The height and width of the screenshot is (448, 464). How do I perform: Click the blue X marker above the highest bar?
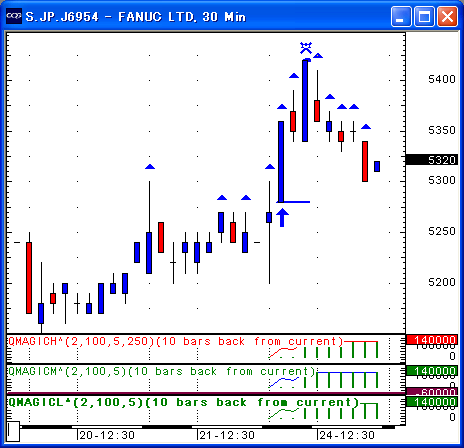click(x=306, y=48)
